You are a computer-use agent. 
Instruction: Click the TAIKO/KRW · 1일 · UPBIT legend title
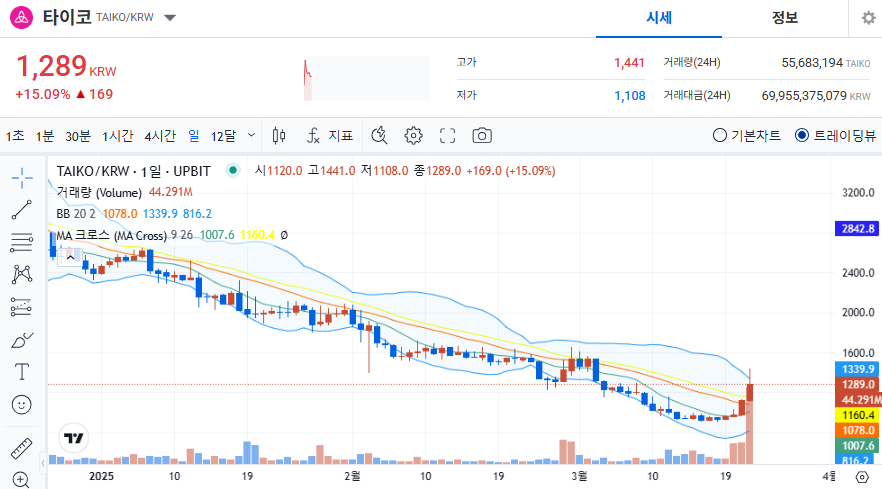(133, 171)
